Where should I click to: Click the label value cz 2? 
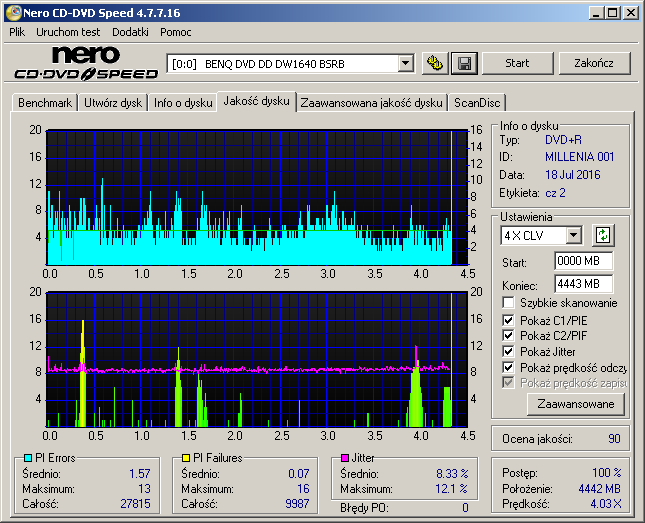coord(555,193)
